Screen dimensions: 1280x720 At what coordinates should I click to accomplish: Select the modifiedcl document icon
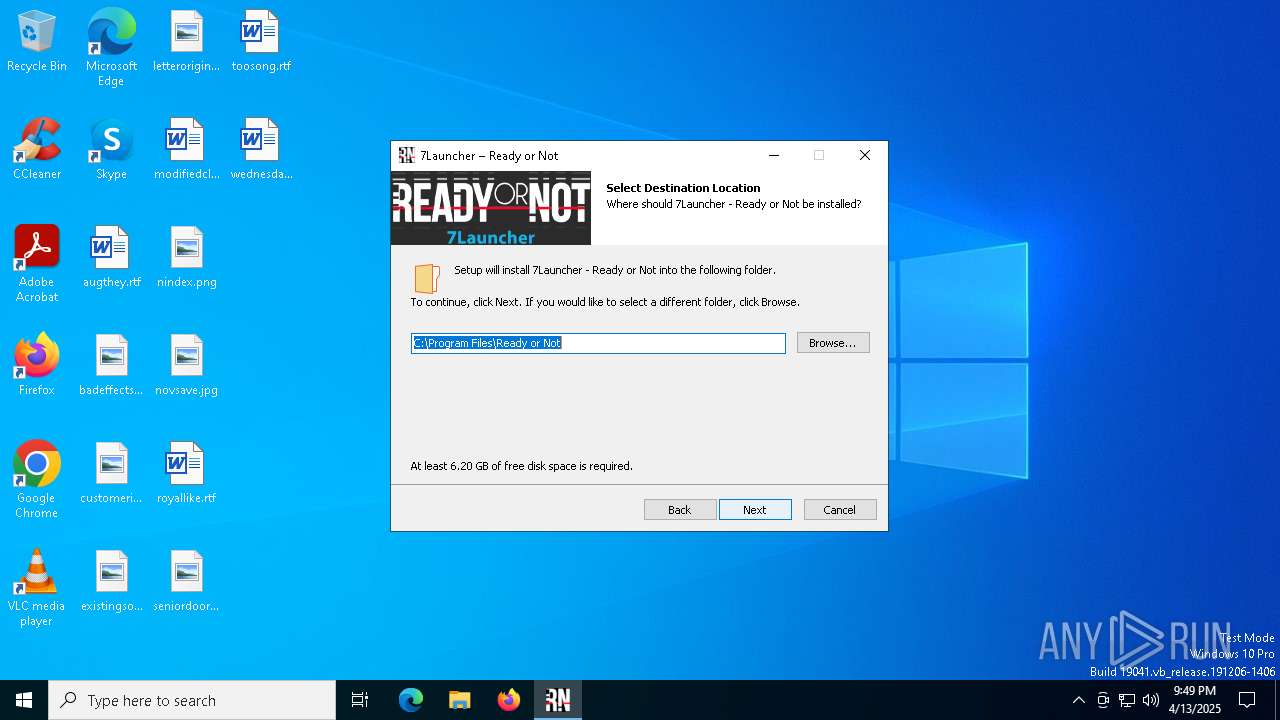click(186, 150)
